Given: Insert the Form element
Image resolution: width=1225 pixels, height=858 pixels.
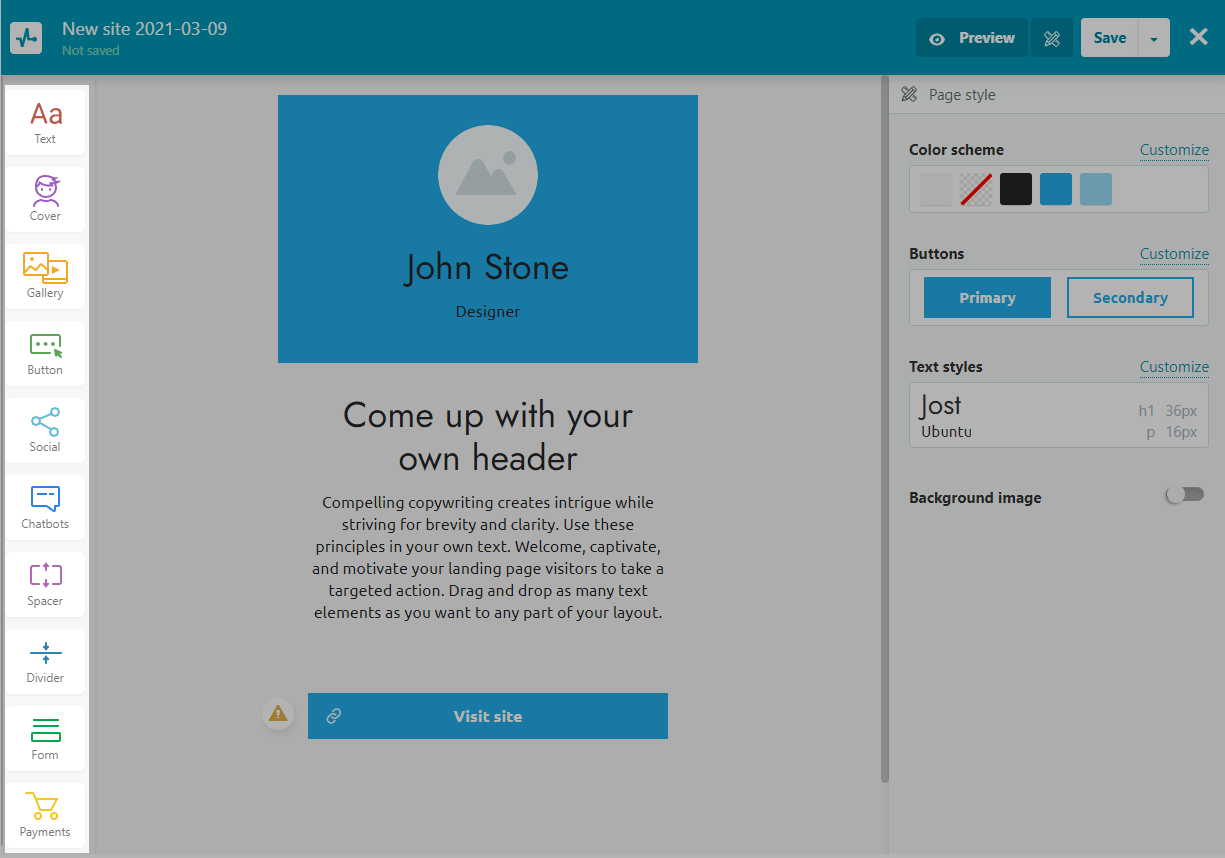Looking at the screenshot, I should click(x=46, y=739).
